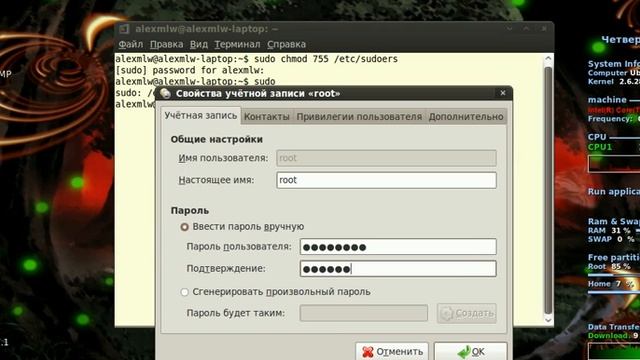Click the terminal window title icon
The image size is (640, 360).
pos(124,29)
